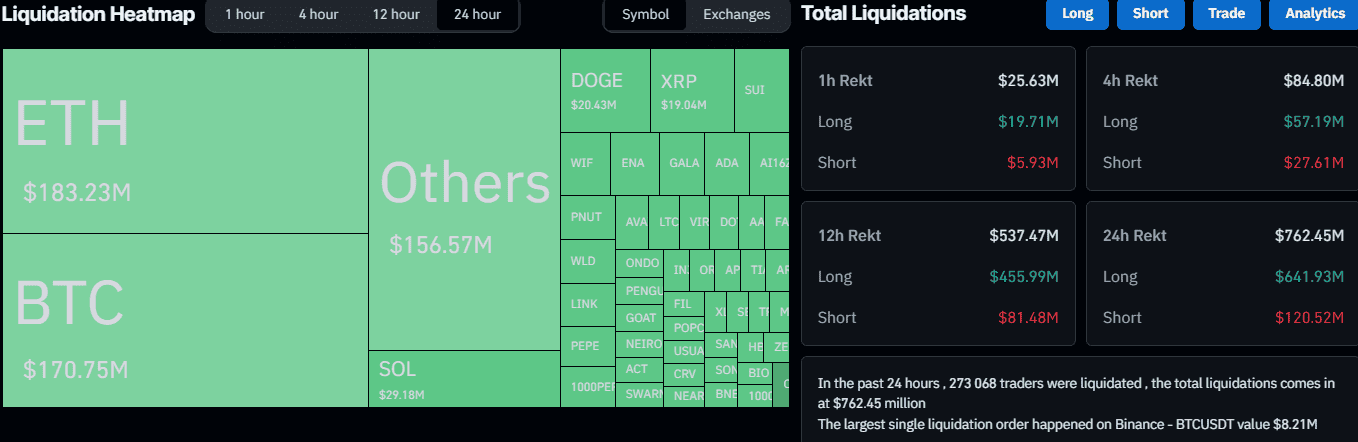Choose the 12 hour timeframe
This screenshot has width=1358, height=442.
click(x=396, y=15)
